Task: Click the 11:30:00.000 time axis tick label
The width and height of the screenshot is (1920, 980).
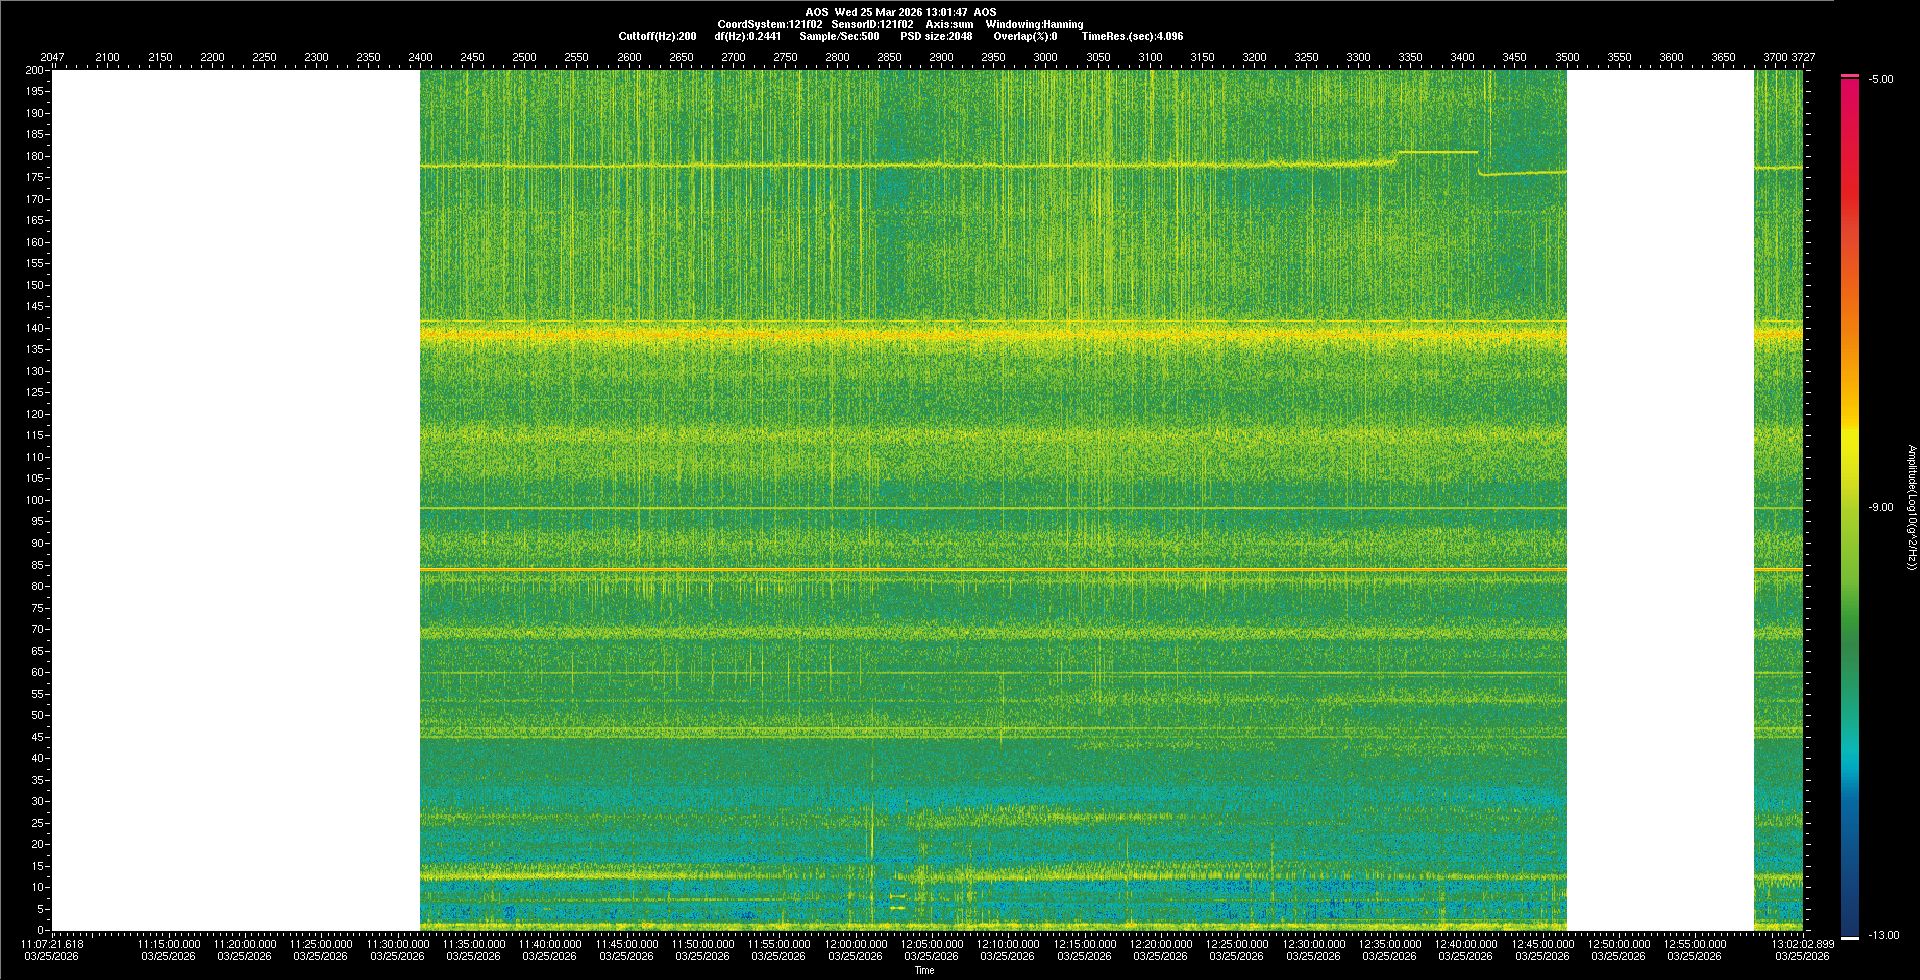Action: pyautogui.click(x=398, y=944)
